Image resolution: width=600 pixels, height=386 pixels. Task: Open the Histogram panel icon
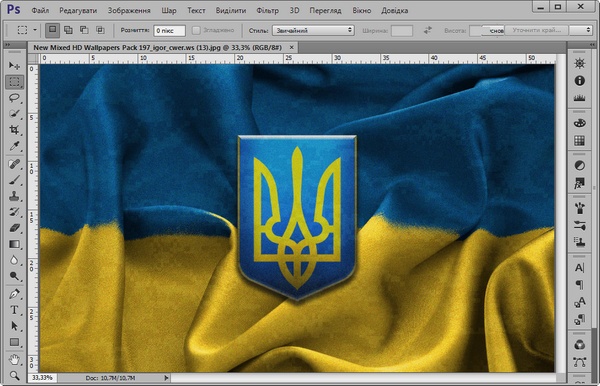point(579,98)
